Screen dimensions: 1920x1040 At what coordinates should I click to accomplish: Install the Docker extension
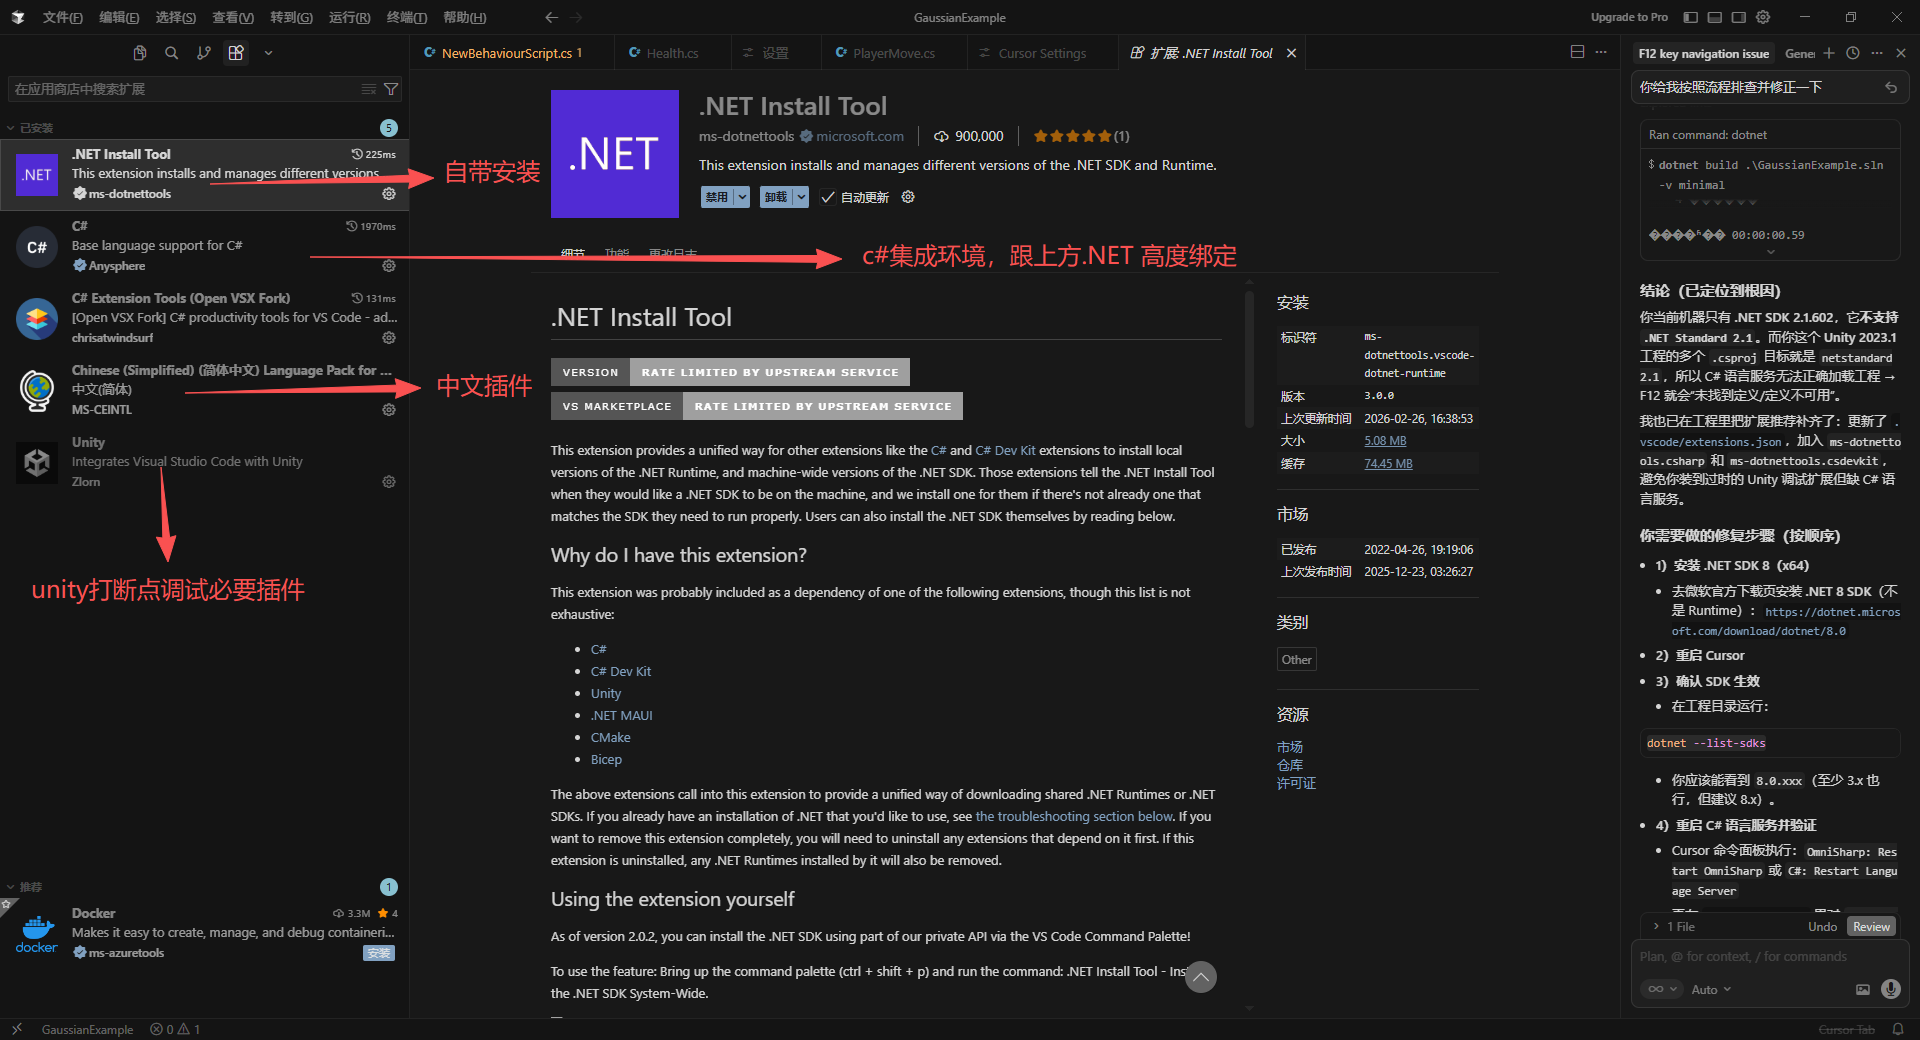click(x=378, y=953)
